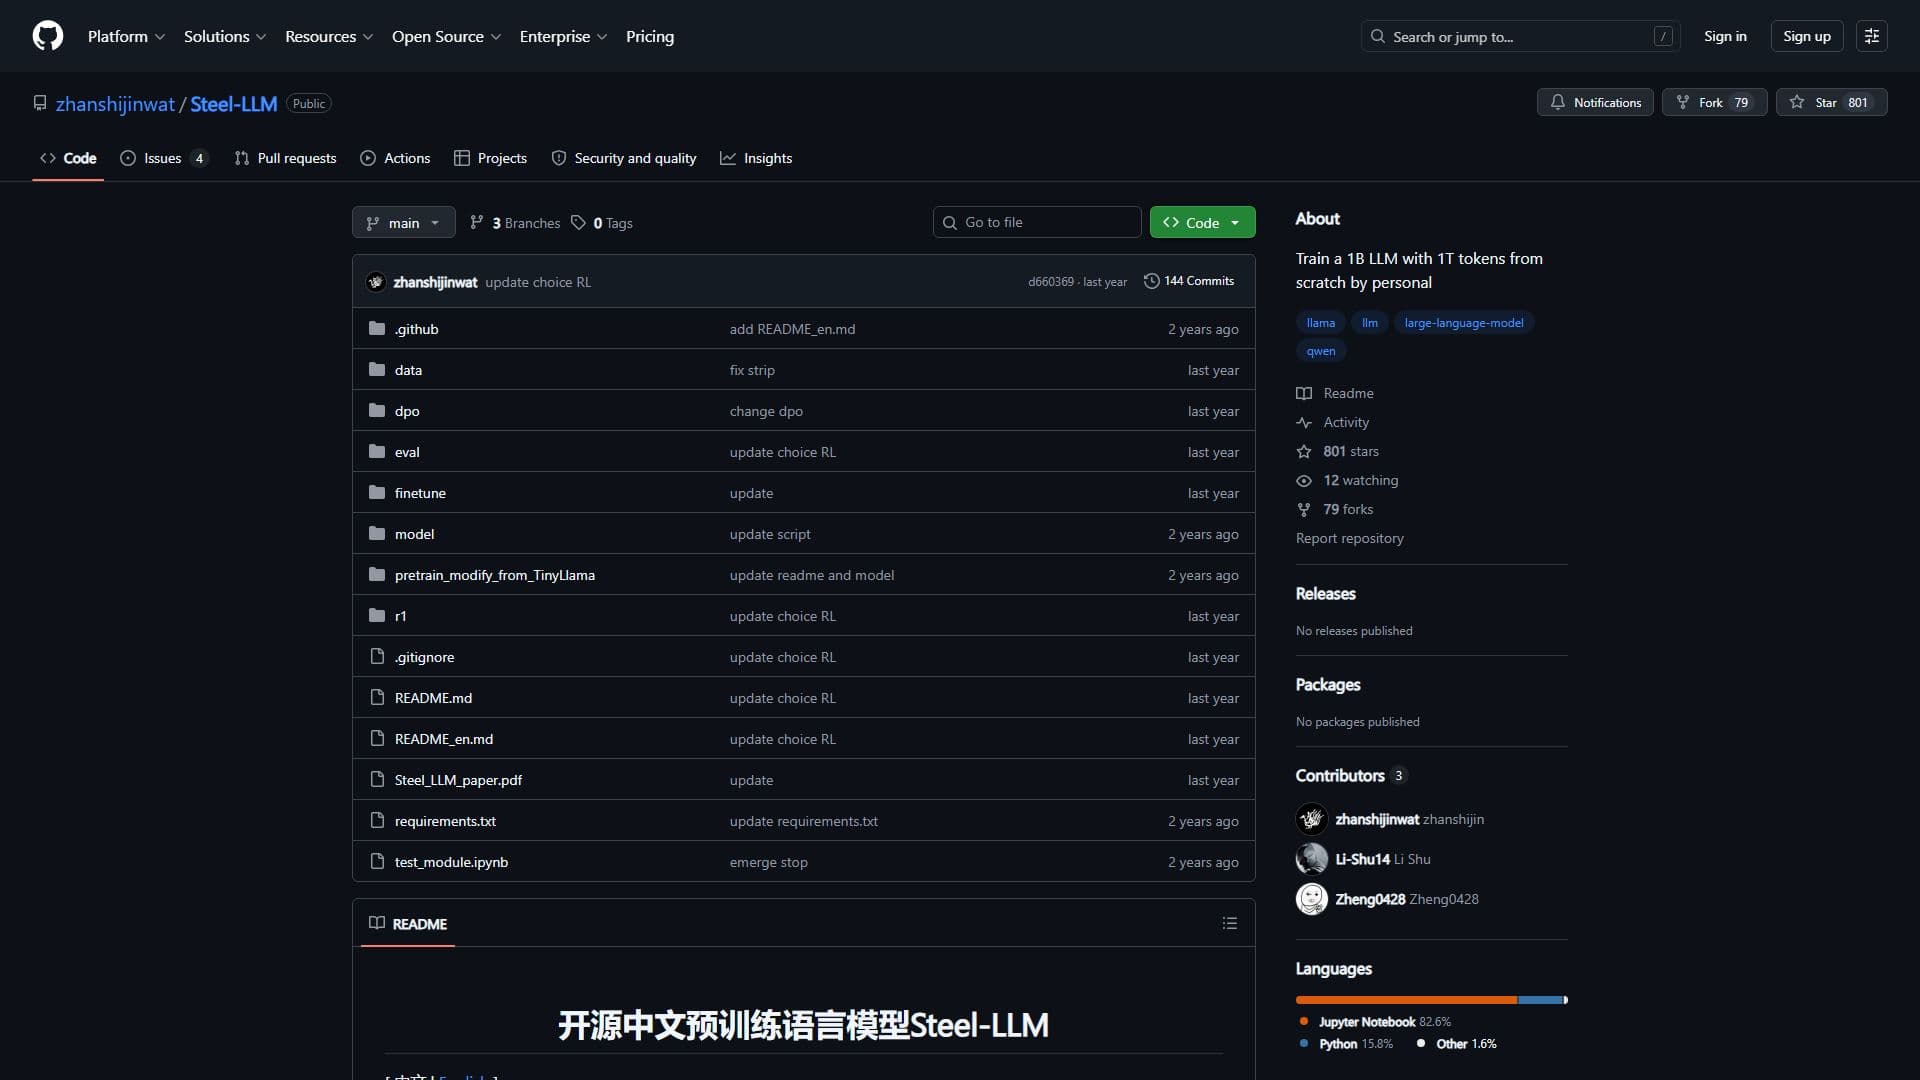Click the test_module.ipynb file icon

[x=377, y=862]
